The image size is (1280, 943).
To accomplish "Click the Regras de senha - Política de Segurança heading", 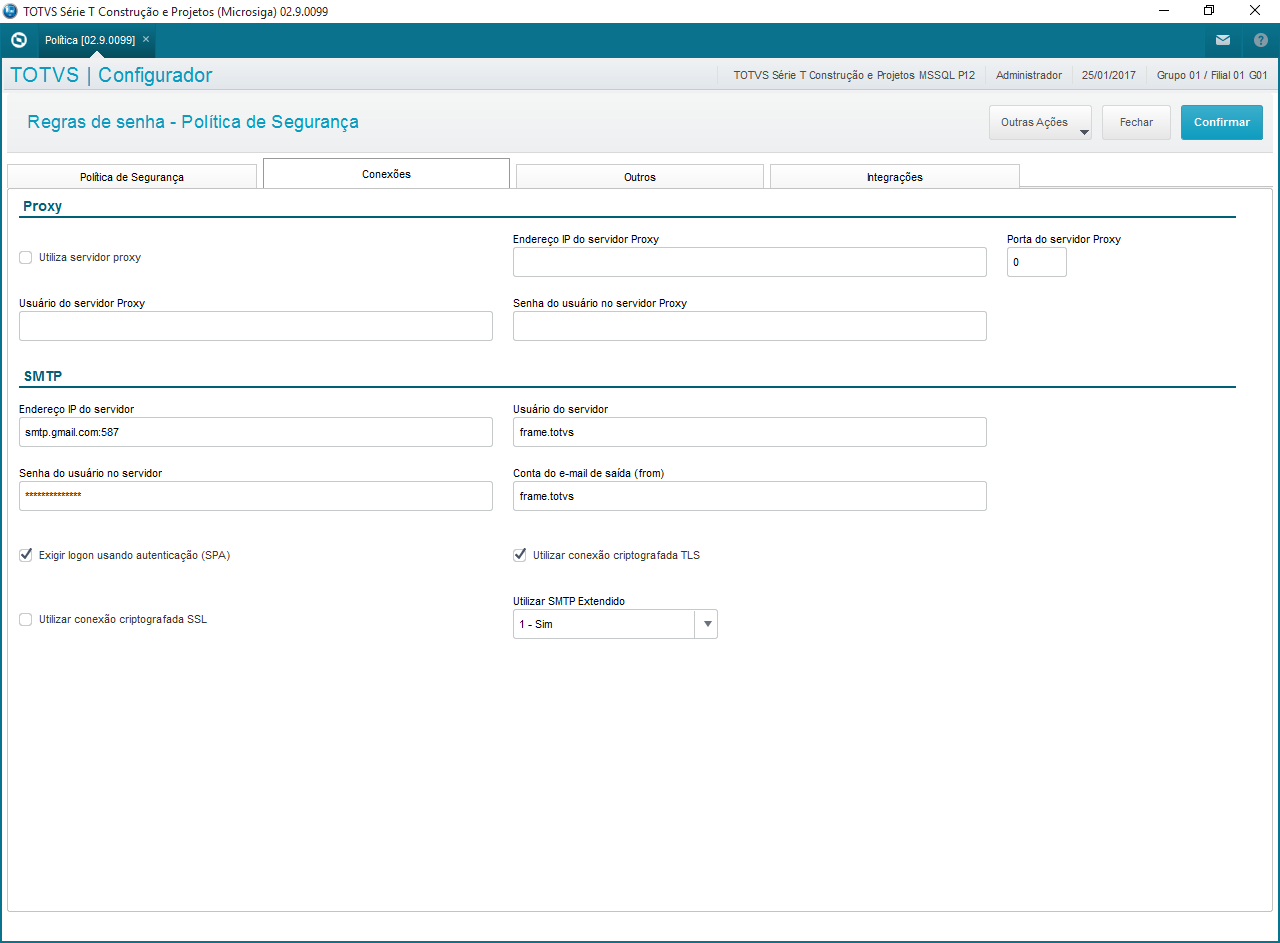I will 193,122.
